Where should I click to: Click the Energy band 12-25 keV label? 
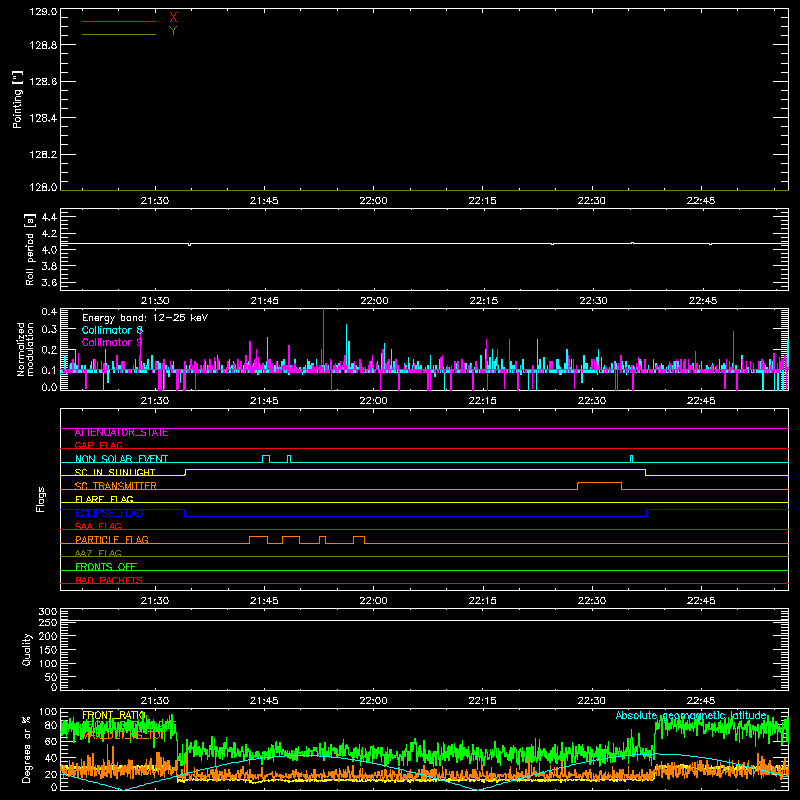click(x=145, y=318)
